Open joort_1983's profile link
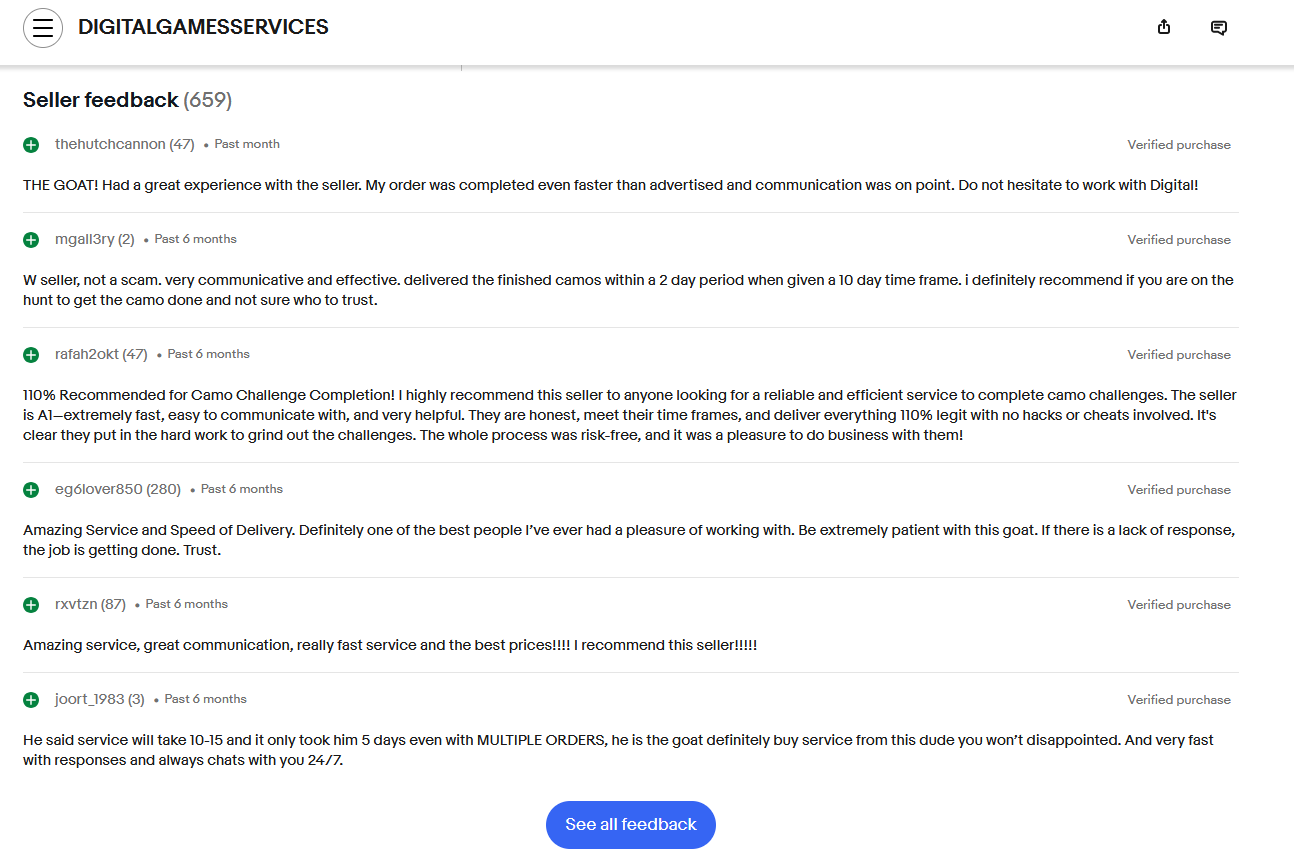This screenshot has height=865, width=1294. (90, 699)
